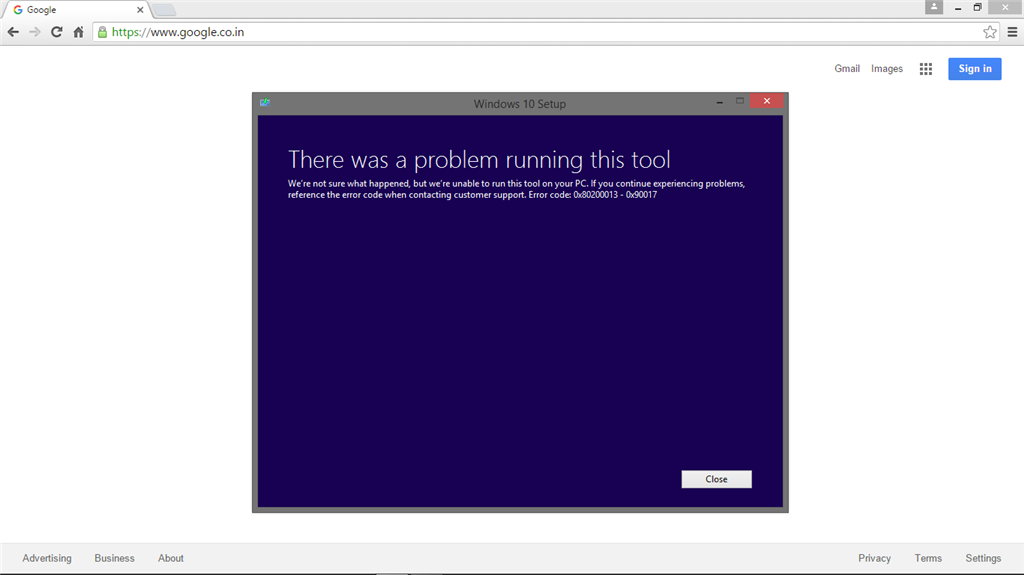The image size is (1024, 575).
Task: Focus the address bar with google.co.in
Action: (545, 32)
